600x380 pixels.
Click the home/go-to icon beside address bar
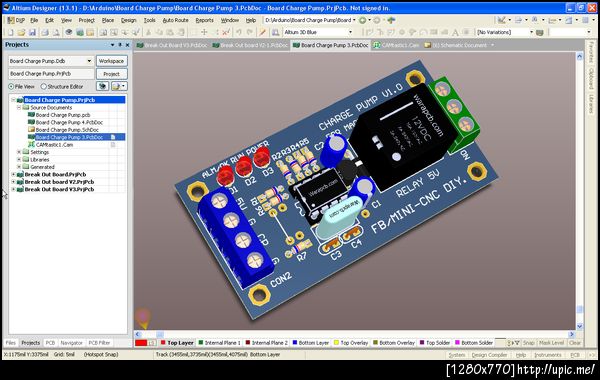[x=391, y=20]
